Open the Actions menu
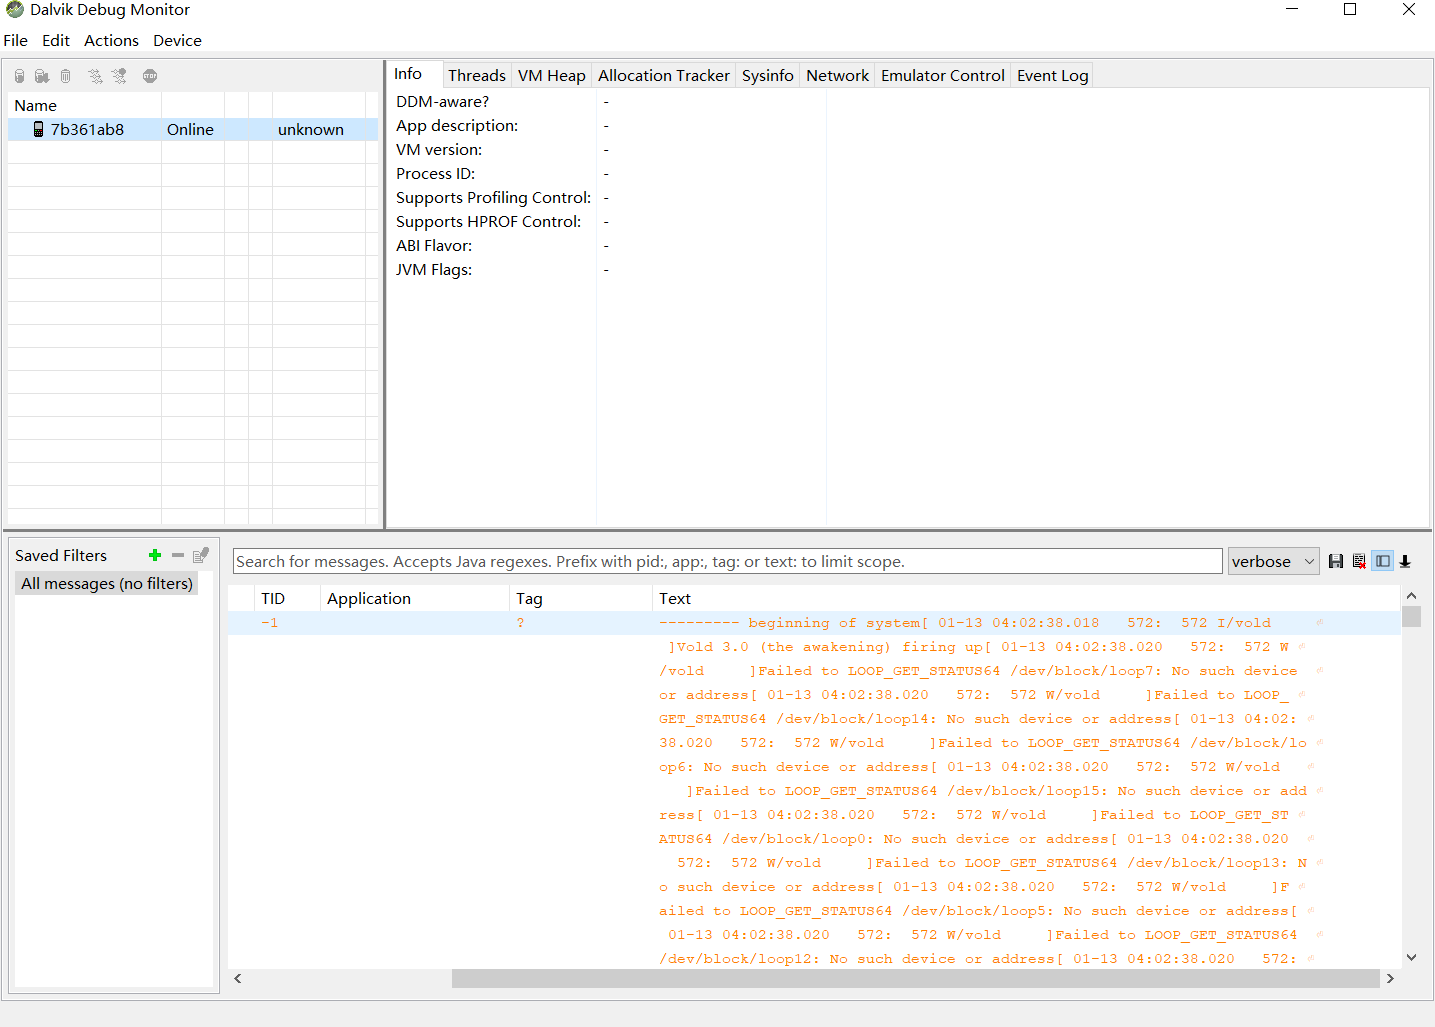This screenshot has width=1435, height=1027. tap(111, 40)
